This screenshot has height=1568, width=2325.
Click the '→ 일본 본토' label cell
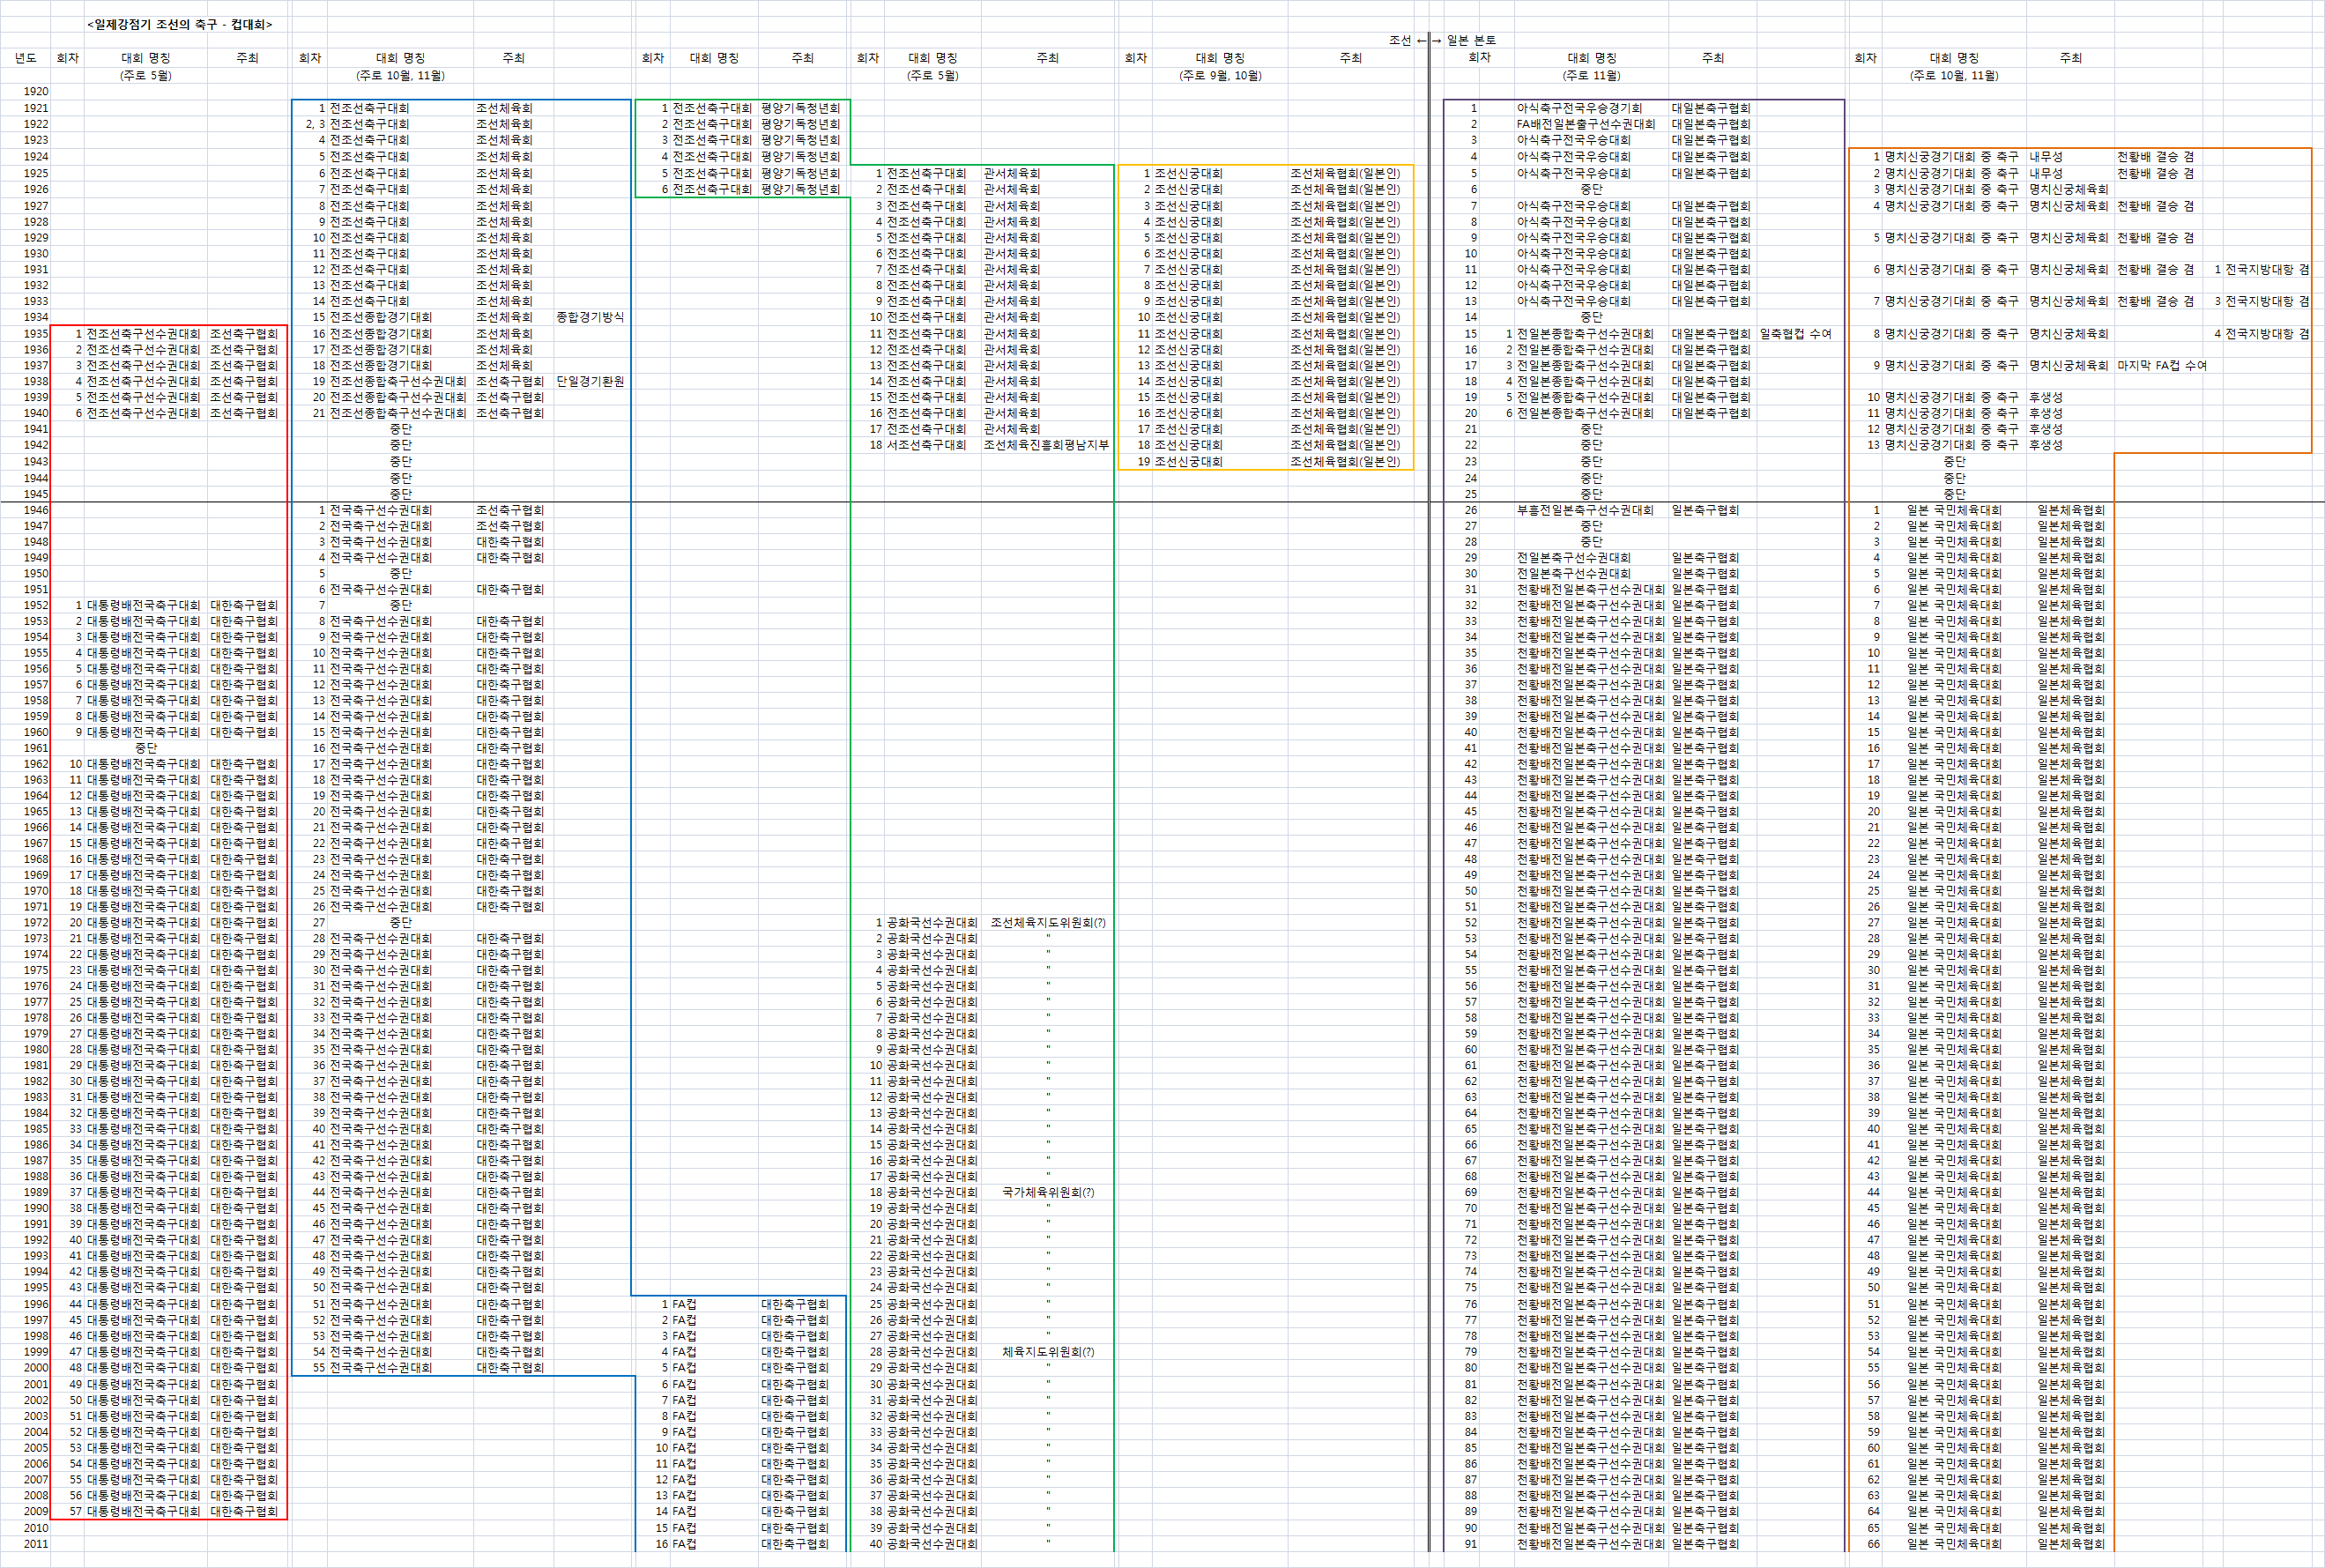1464,40
